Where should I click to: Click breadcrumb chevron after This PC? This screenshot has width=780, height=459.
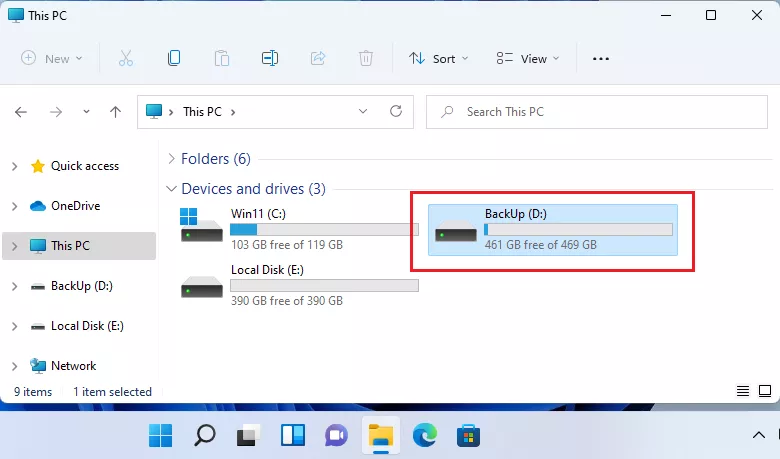click(x=233, y=112)
